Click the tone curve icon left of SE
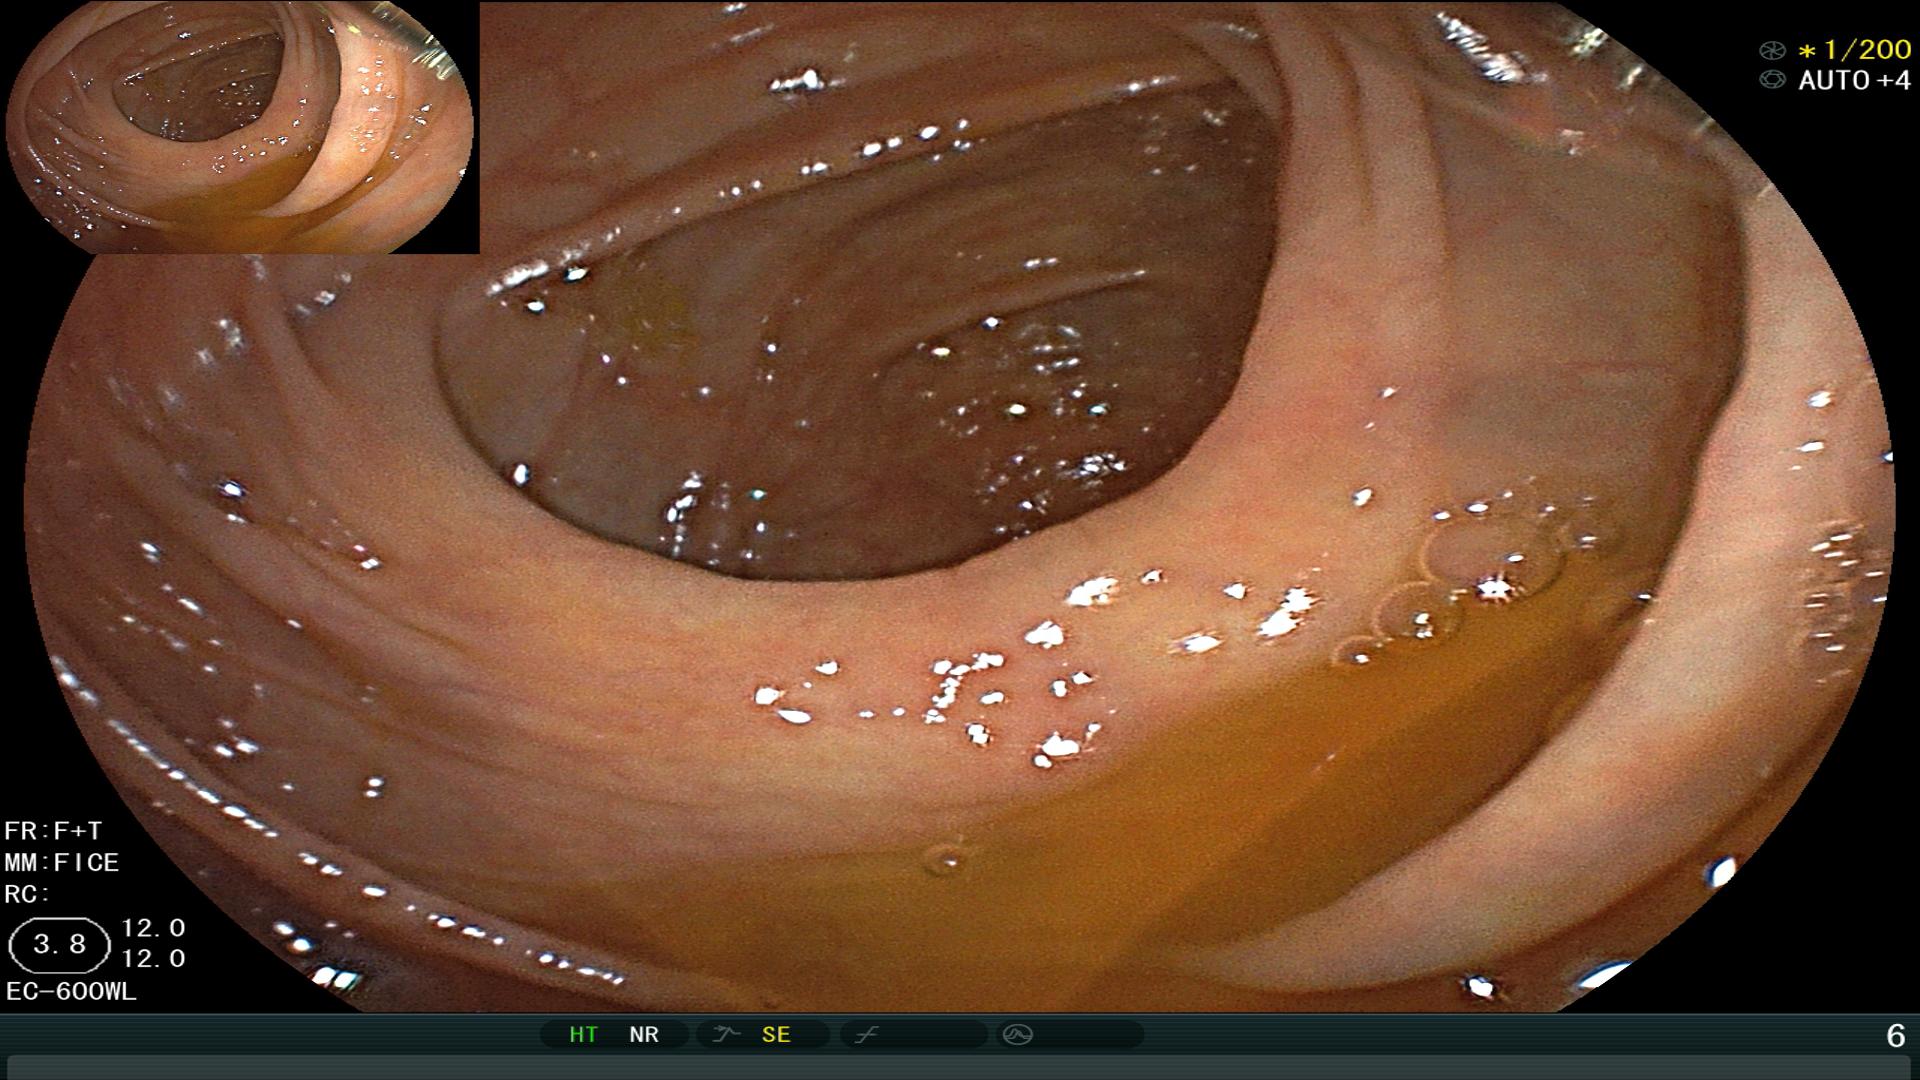 point(726,1035)
